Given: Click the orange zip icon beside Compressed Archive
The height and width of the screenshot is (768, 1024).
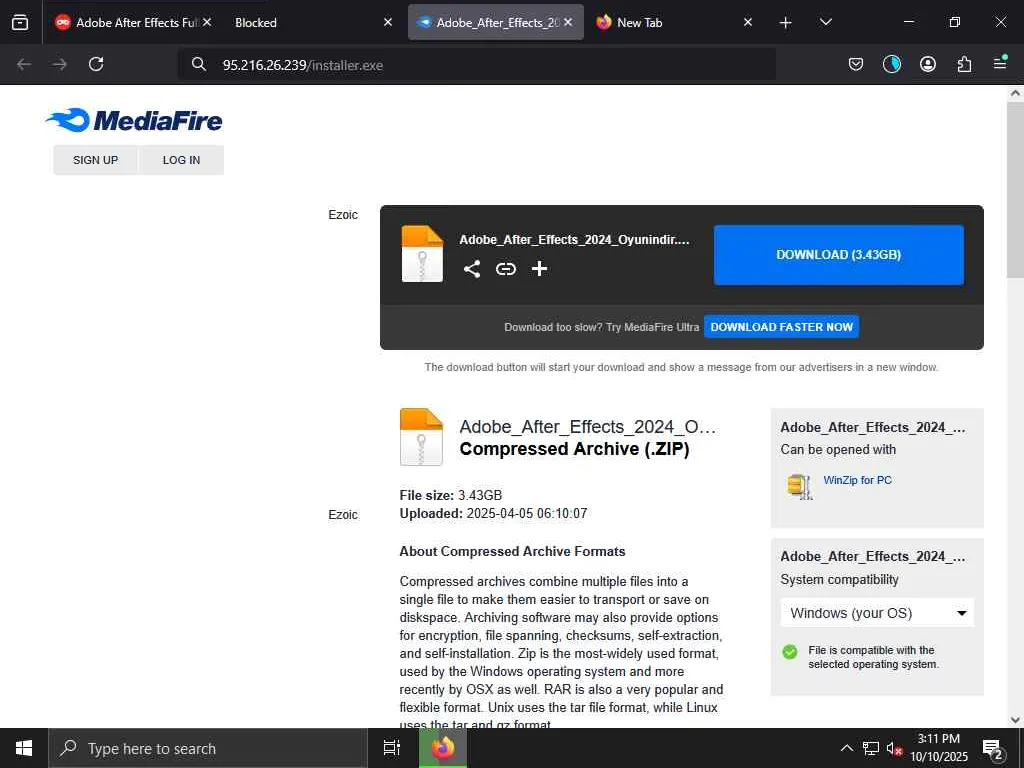Looking at the screenshot, I should pos(421,437).
